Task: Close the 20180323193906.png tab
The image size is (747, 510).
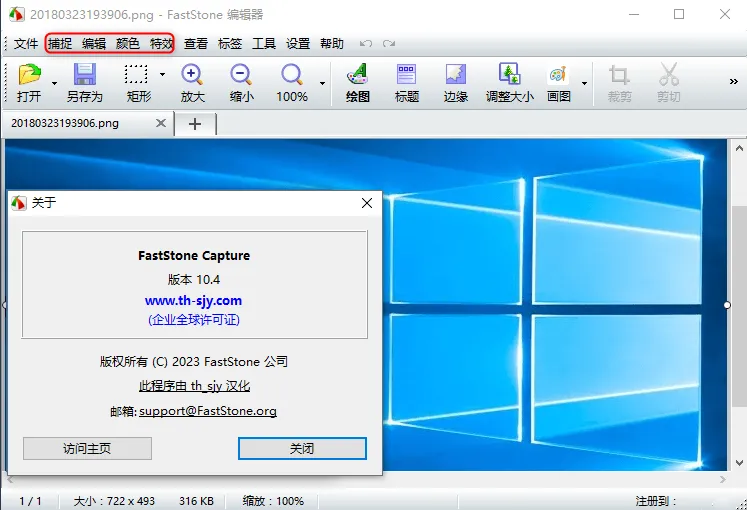Action: 161,123
